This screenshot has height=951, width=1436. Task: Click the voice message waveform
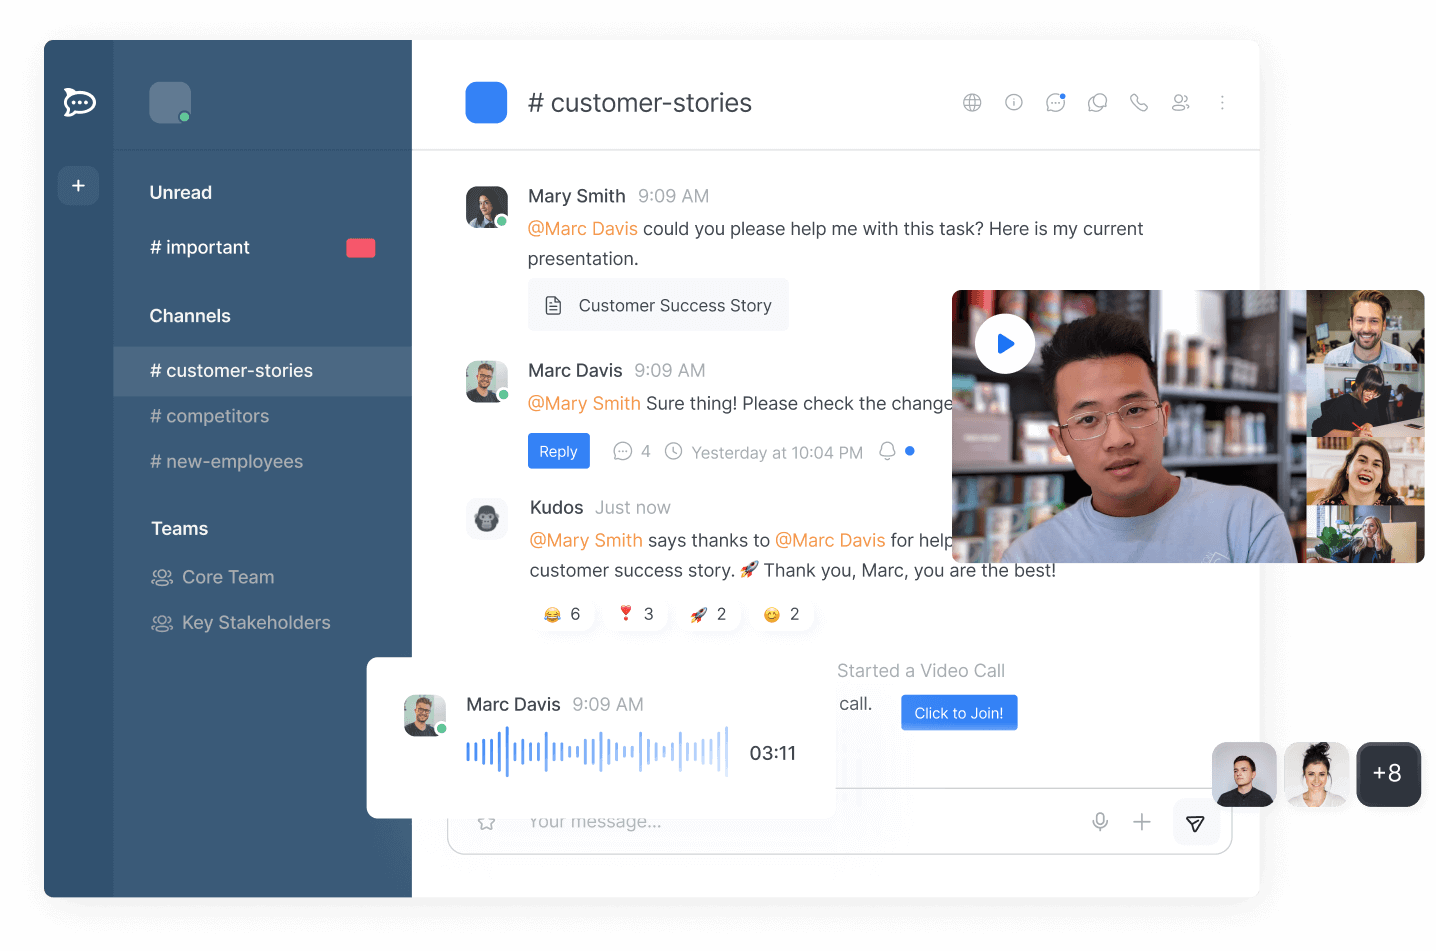point(597,752)
